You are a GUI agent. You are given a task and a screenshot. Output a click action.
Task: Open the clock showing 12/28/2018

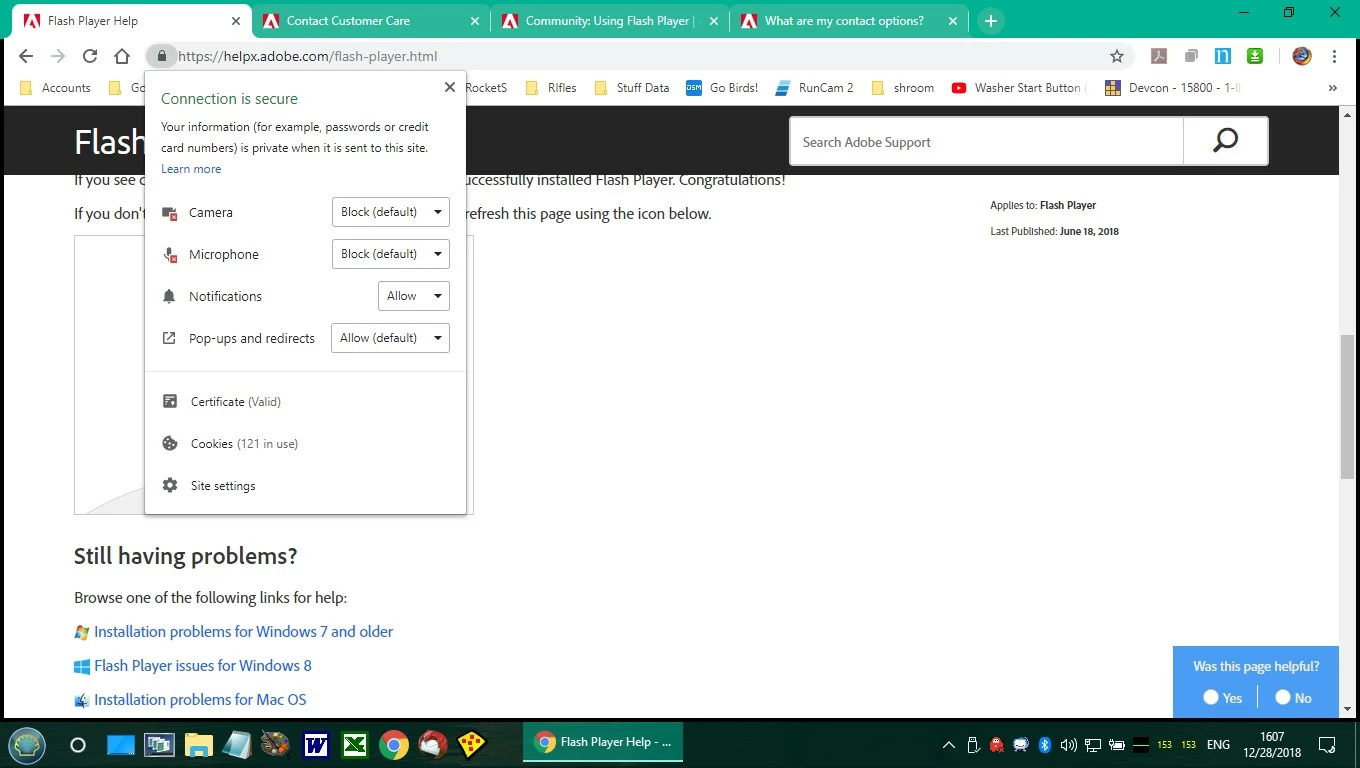pos(1272,744)
